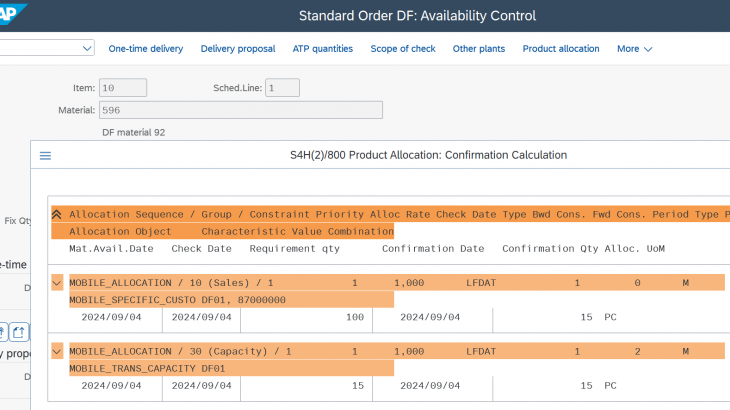Image resolution: width=730 pixels, height=410 pixels.
Task: Open Delivery proposal
Action: click(x=238, y=49)
